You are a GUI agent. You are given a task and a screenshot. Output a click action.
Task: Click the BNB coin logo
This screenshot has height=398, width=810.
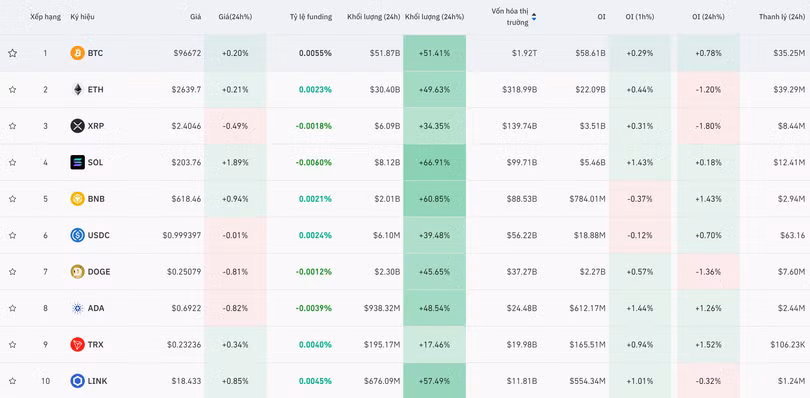[77, 199]
